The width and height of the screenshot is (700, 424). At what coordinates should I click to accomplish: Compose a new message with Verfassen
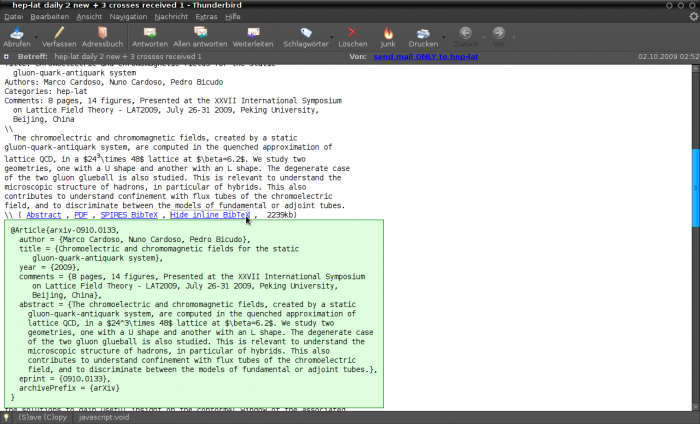pyautogui.click(x=59, y=37)
